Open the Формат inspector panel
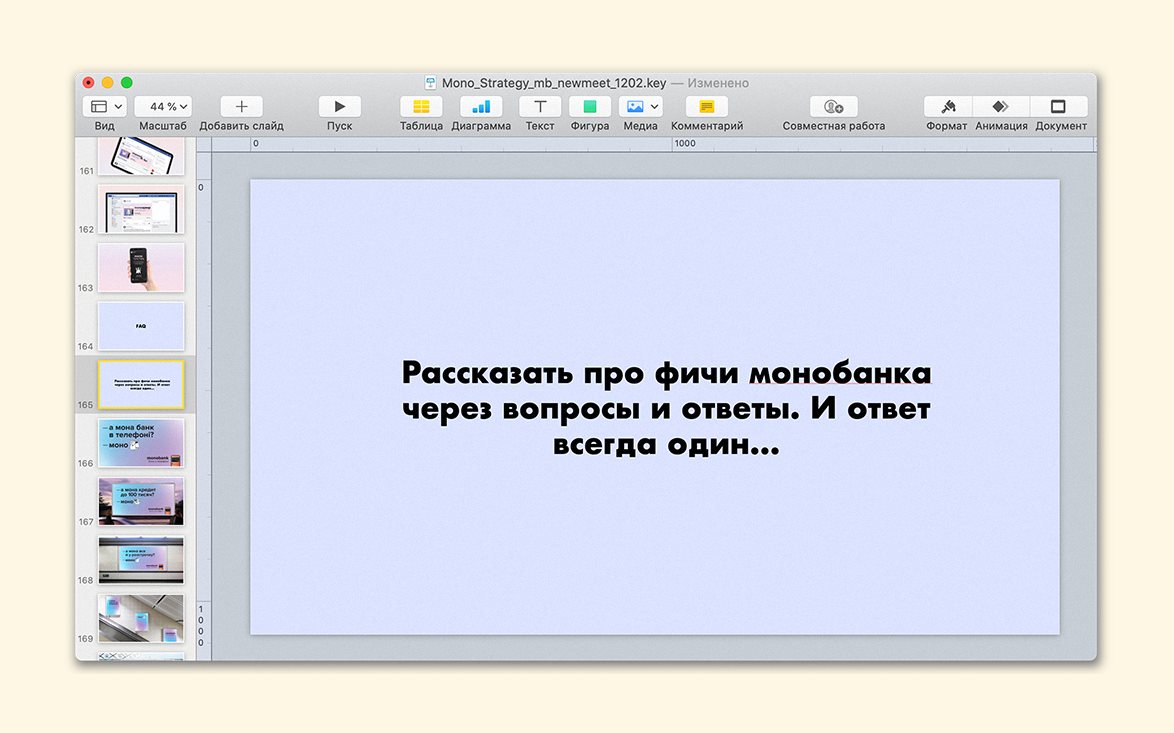 tap(948, 106)
